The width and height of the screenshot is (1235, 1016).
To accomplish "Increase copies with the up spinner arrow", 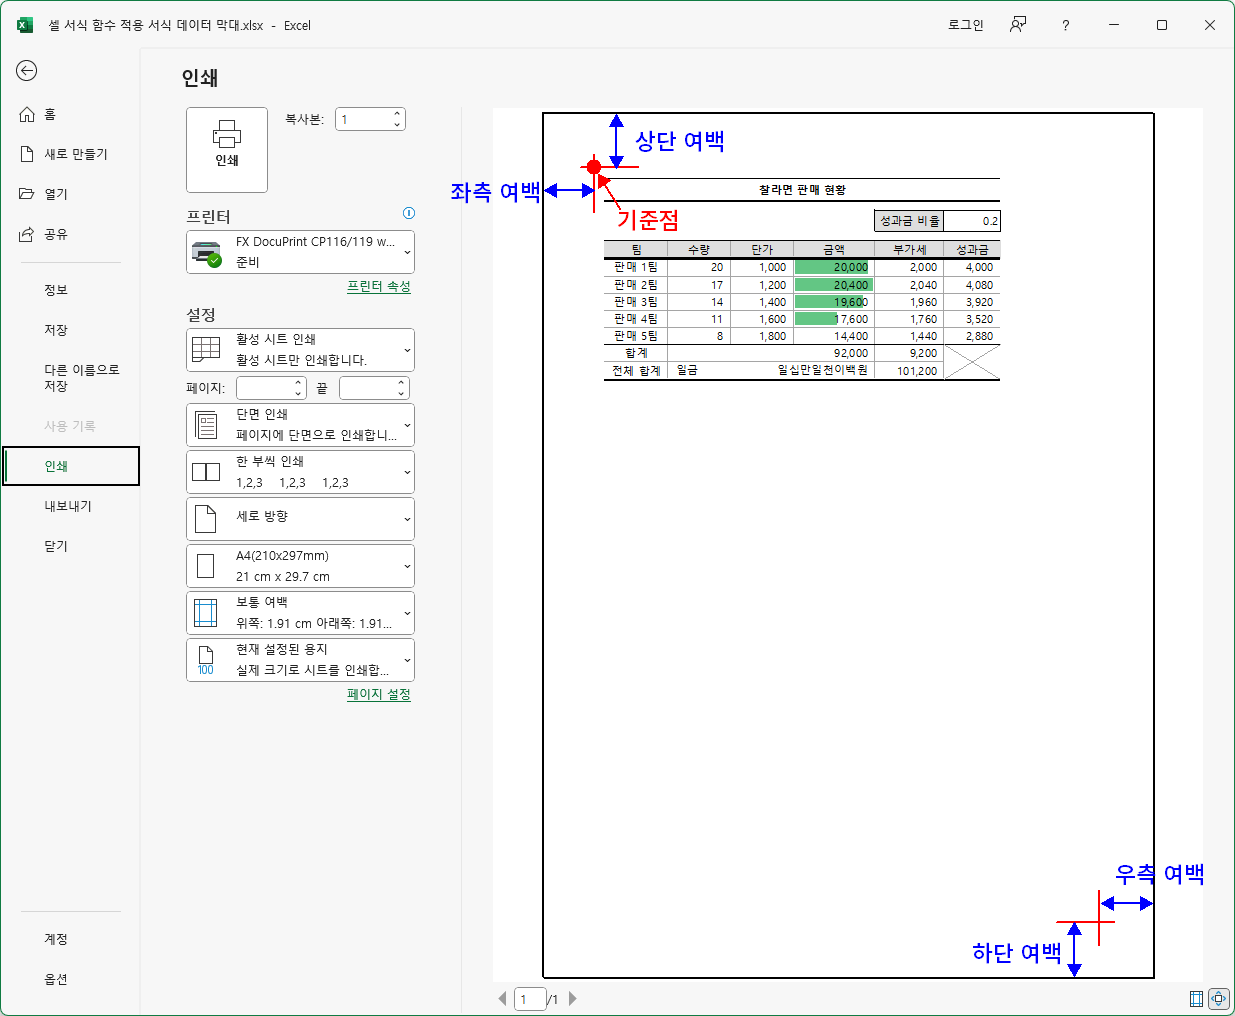I will click(397, 114).
